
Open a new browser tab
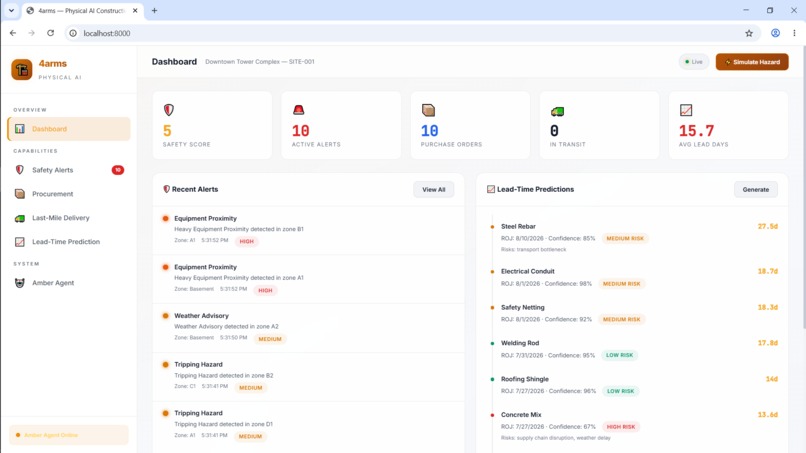tap(154, 10)
